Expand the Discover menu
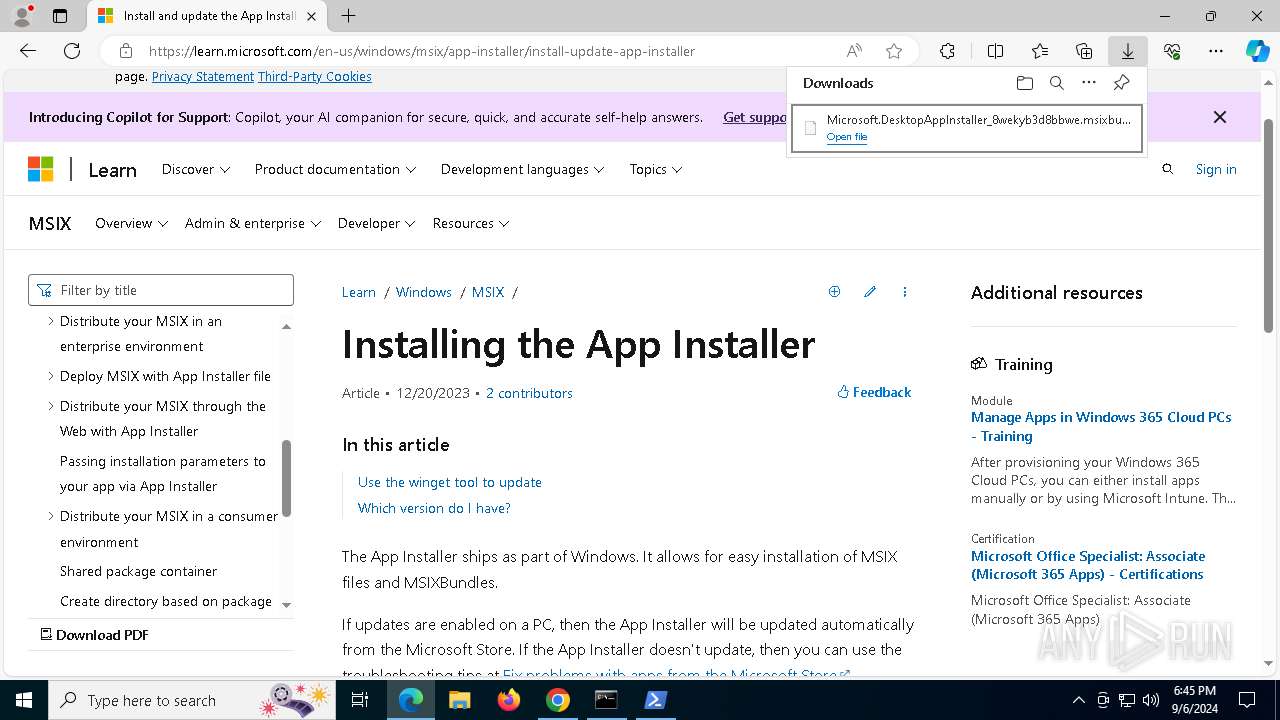 click(196, 169)
